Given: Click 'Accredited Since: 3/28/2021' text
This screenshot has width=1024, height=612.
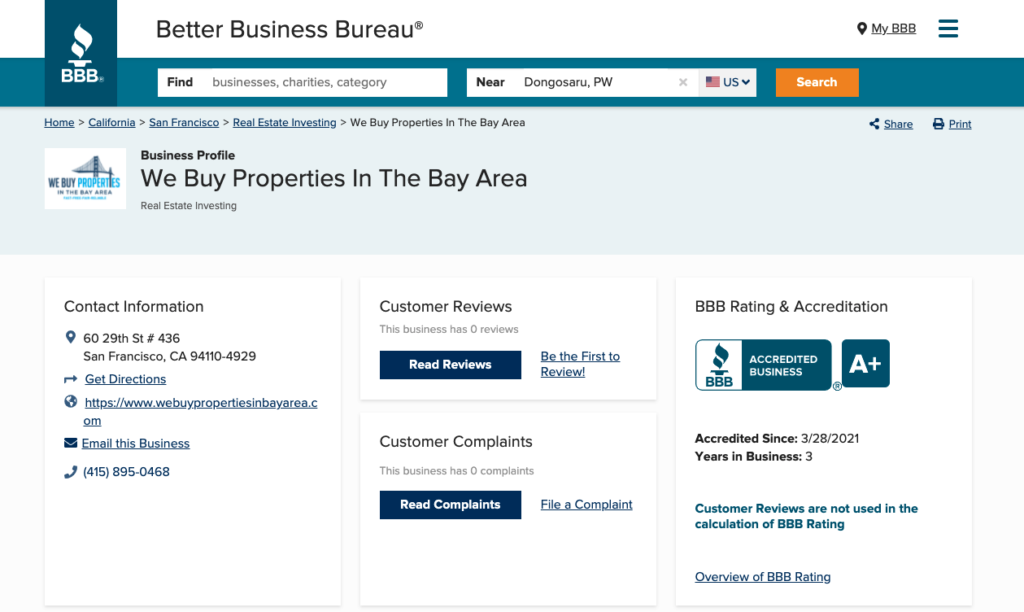Looking at the screenshot, I should coord(776,439).
